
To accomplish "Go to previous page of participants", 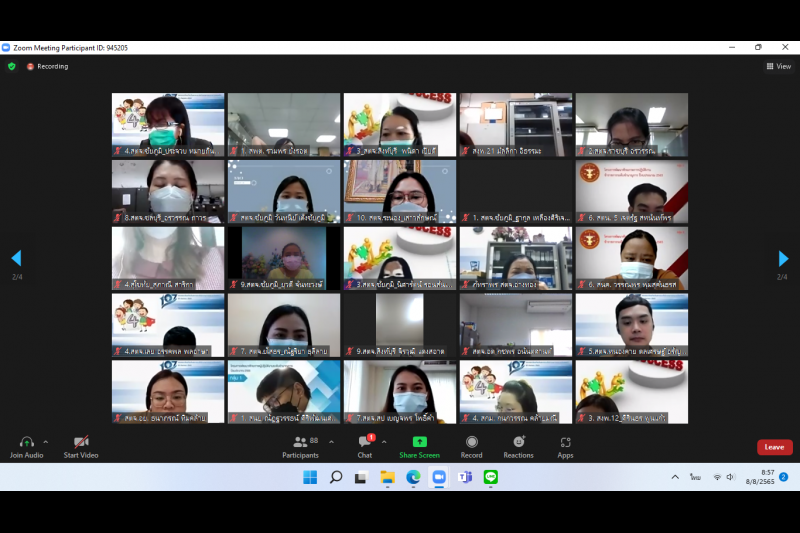I will pos(16,258).
